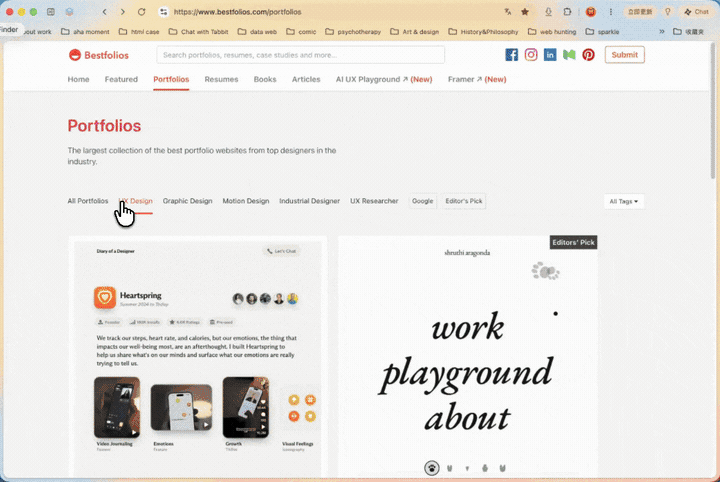Go back with browser back arrow

coord(105,12)
